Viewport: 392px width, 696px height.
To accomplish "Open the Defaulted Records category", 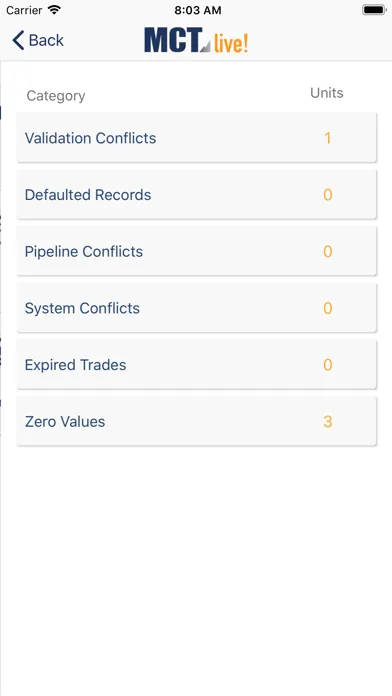I will tap(196, 195).
